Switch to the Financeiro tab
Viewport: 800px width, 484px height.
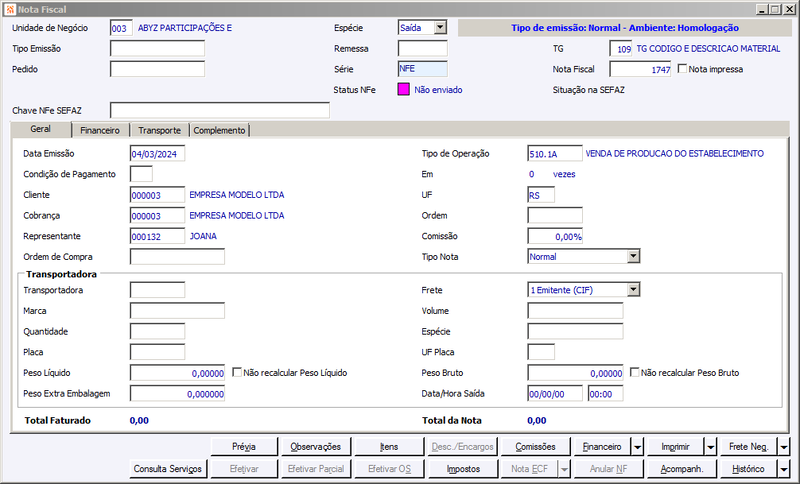(100, 131)
